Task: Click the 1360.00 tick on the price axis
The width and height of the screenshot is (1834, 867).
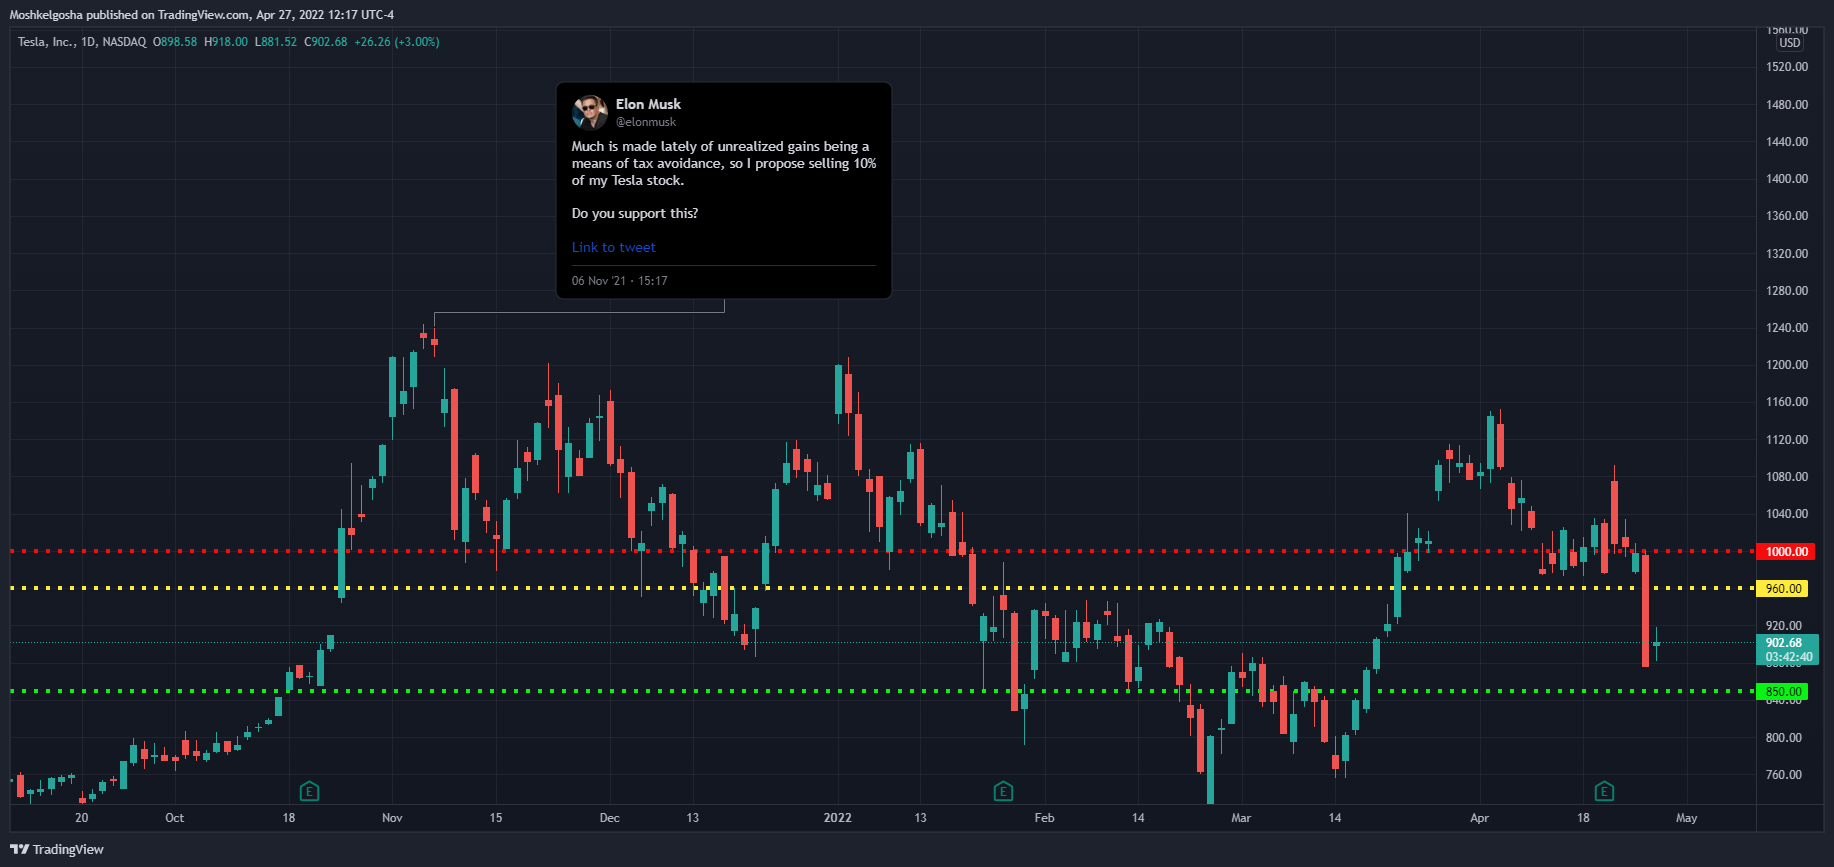Action: [1787, 216]
